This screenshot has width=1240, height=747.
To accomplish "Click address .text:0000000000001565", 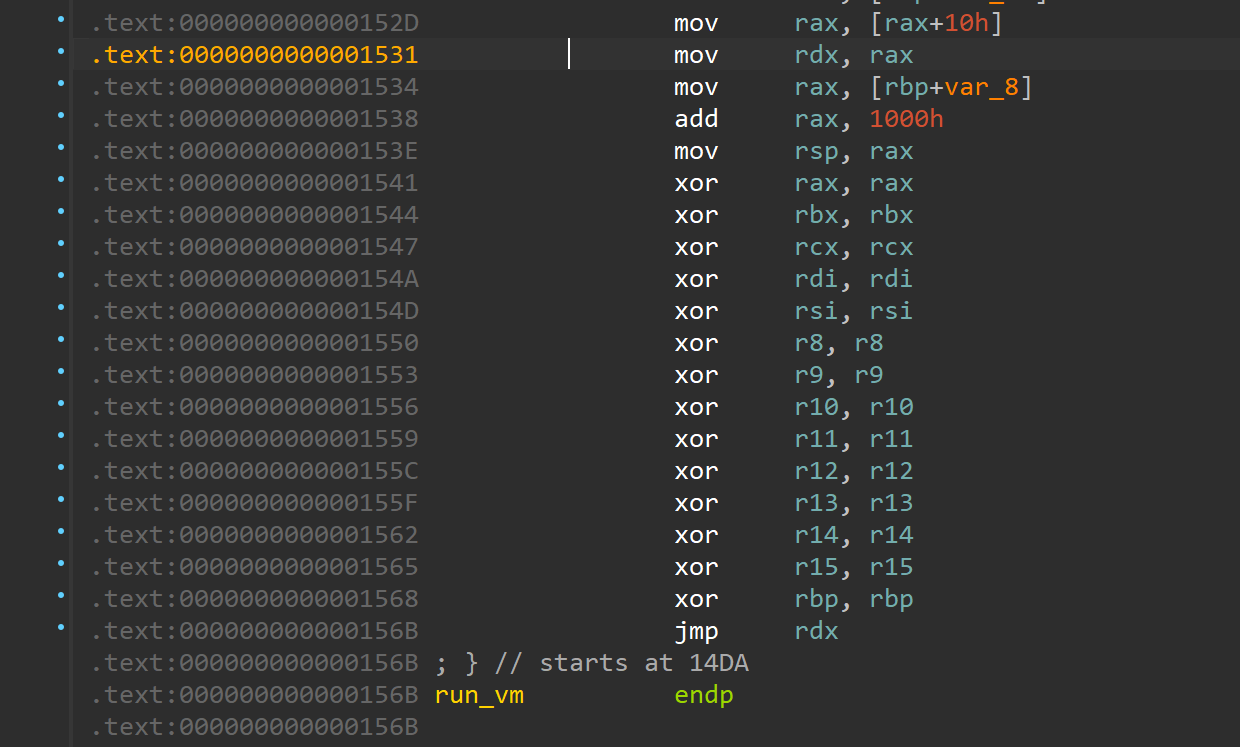I will [x=254, y=567].
